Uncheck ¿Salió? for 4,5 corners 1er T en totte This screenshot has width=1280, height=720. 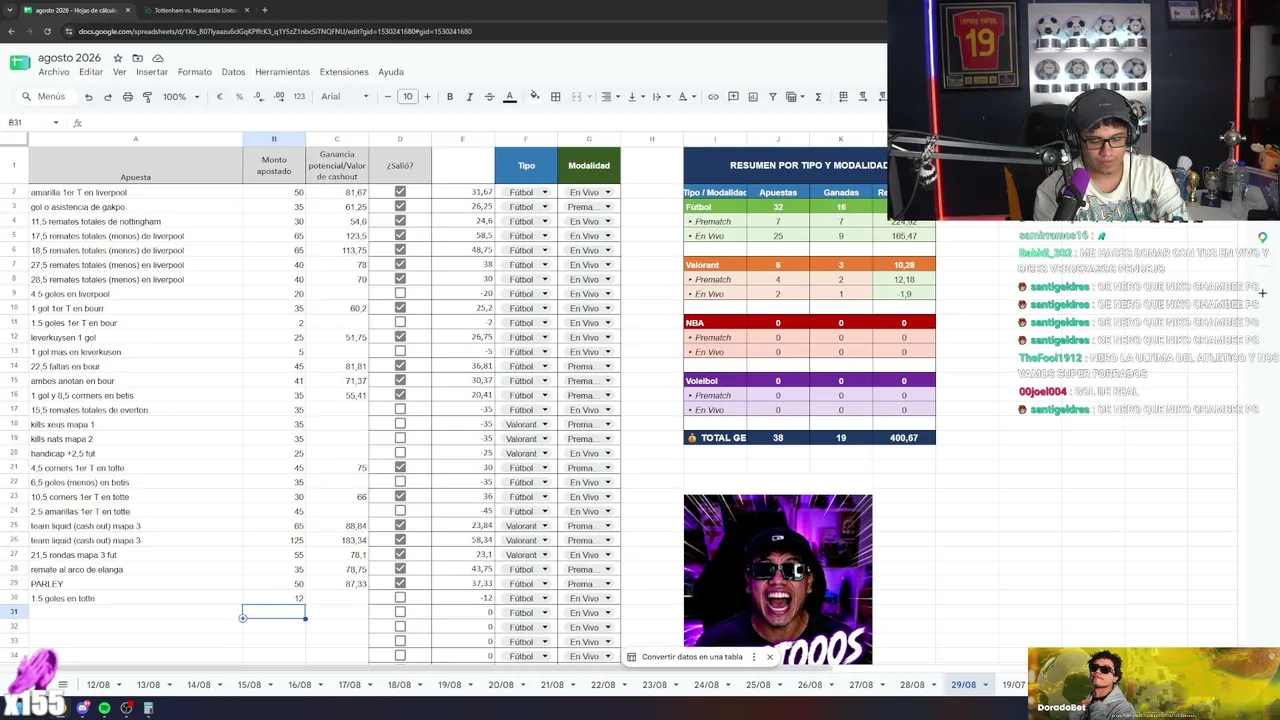400,468
